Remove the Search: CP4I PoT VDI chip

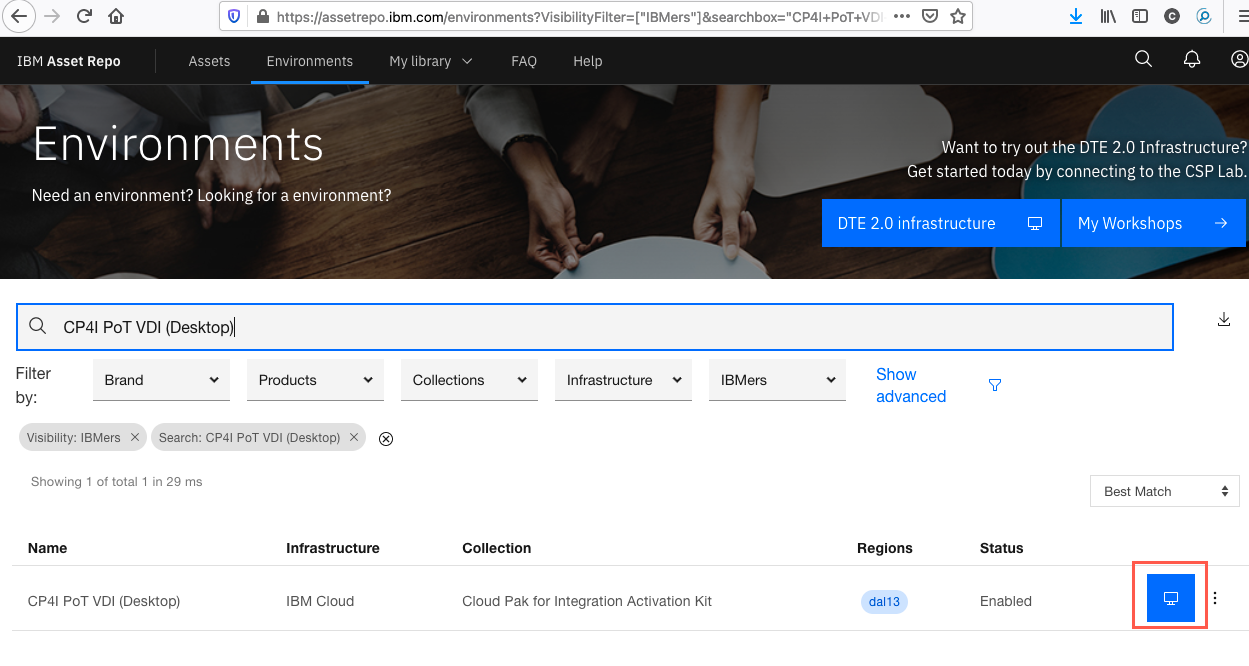(354, 437)
